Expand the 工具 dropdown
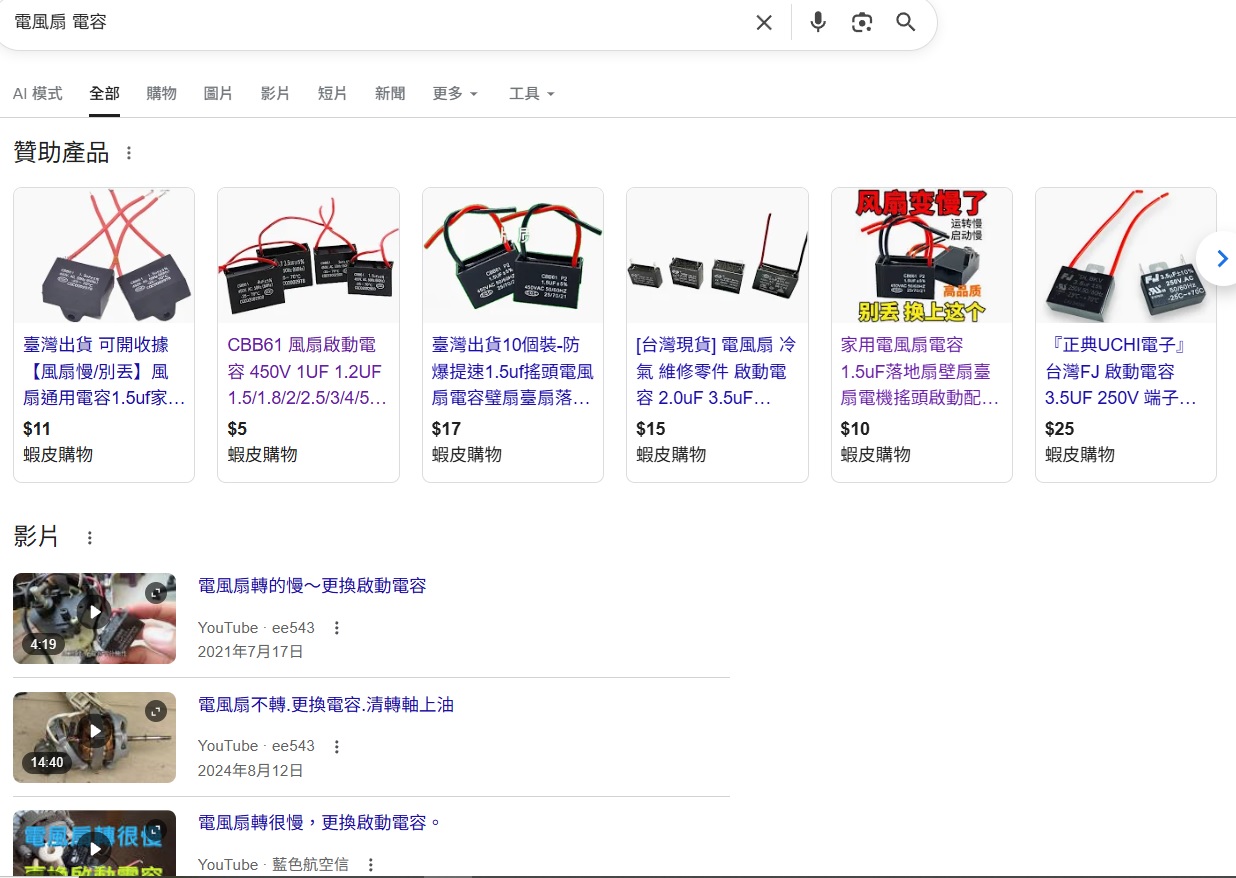 pyautogui.click(x=531, y=93)
